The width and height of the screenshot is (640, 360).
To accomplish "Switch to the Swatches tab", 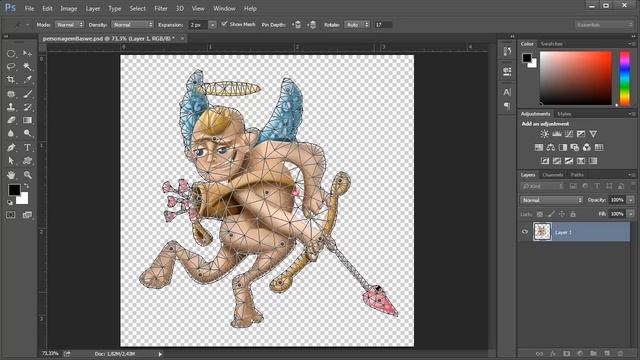I will tap(551, 44).
